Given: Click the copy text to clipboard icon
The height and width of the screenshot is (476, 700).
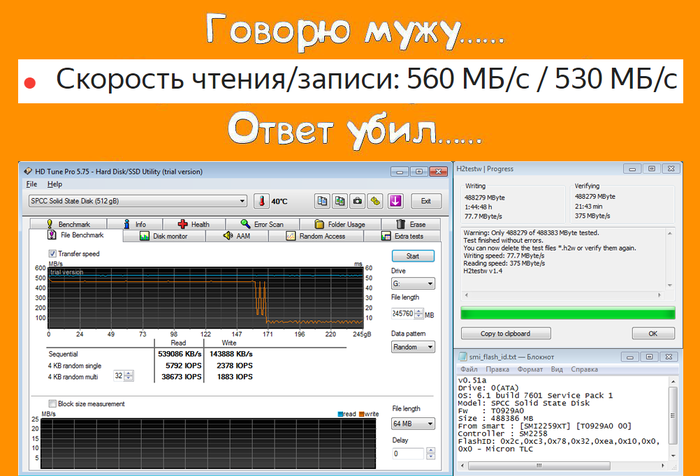Looking at the screenshot, I should tap(322, 201).
